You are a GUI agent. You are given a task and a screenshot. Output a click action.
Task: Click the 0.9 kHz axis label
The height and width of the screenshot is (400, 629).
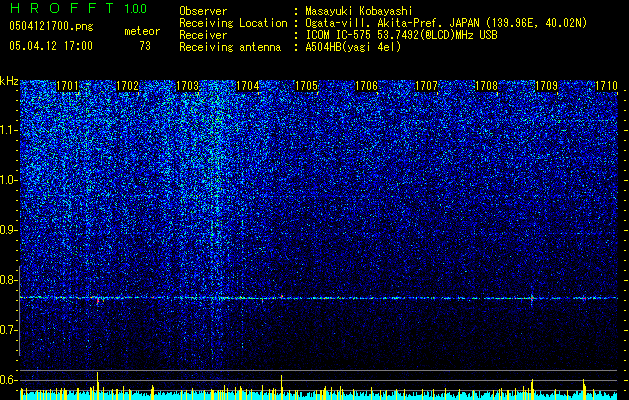[x=8, y=230]
